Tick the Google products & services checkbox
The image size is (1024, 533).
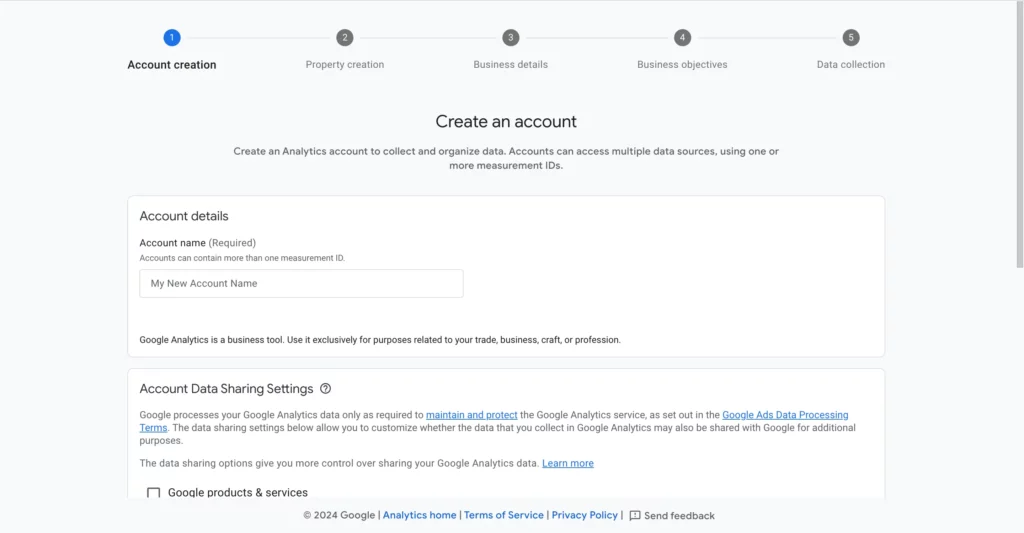[153, 493]
